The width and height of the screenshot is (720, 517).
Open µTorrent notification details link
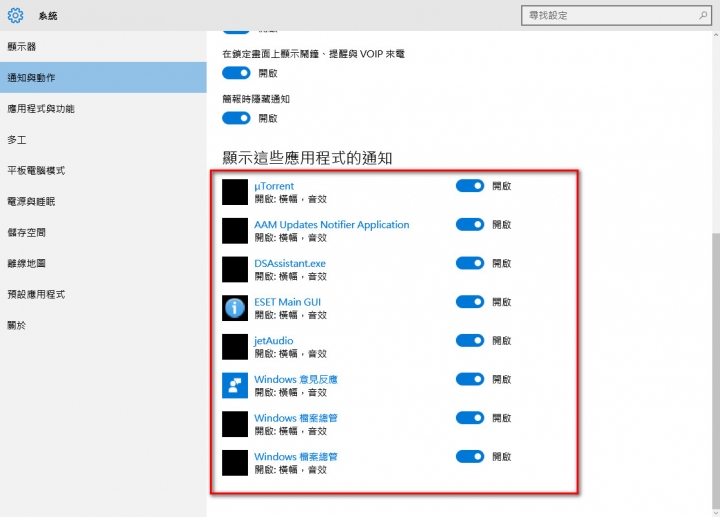274,186
